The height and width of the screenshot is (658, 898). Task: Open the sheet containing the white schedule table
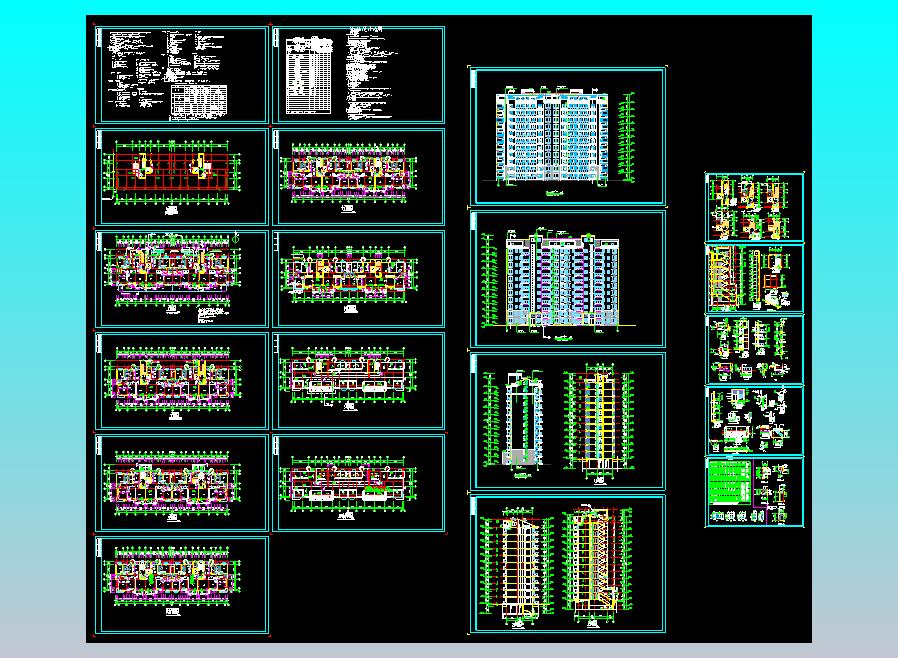[x=359, y=74]
